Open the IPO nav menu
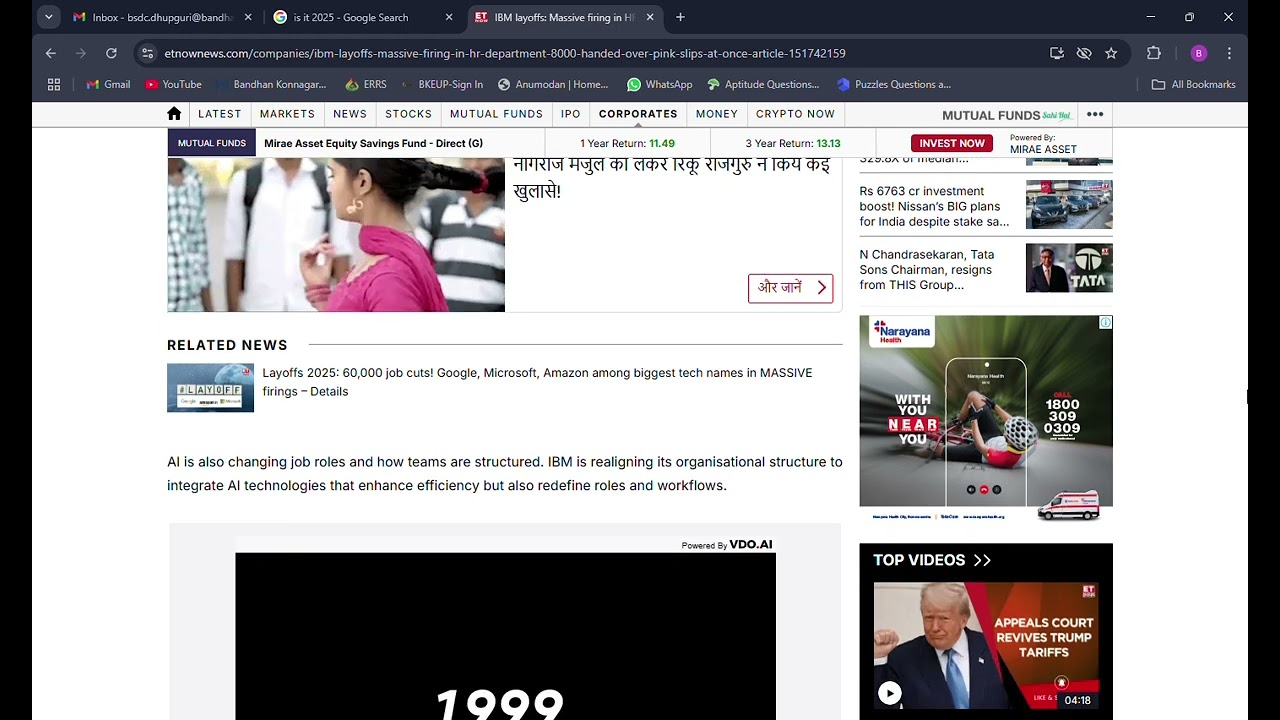1280x720 pixels. point(571,114)
